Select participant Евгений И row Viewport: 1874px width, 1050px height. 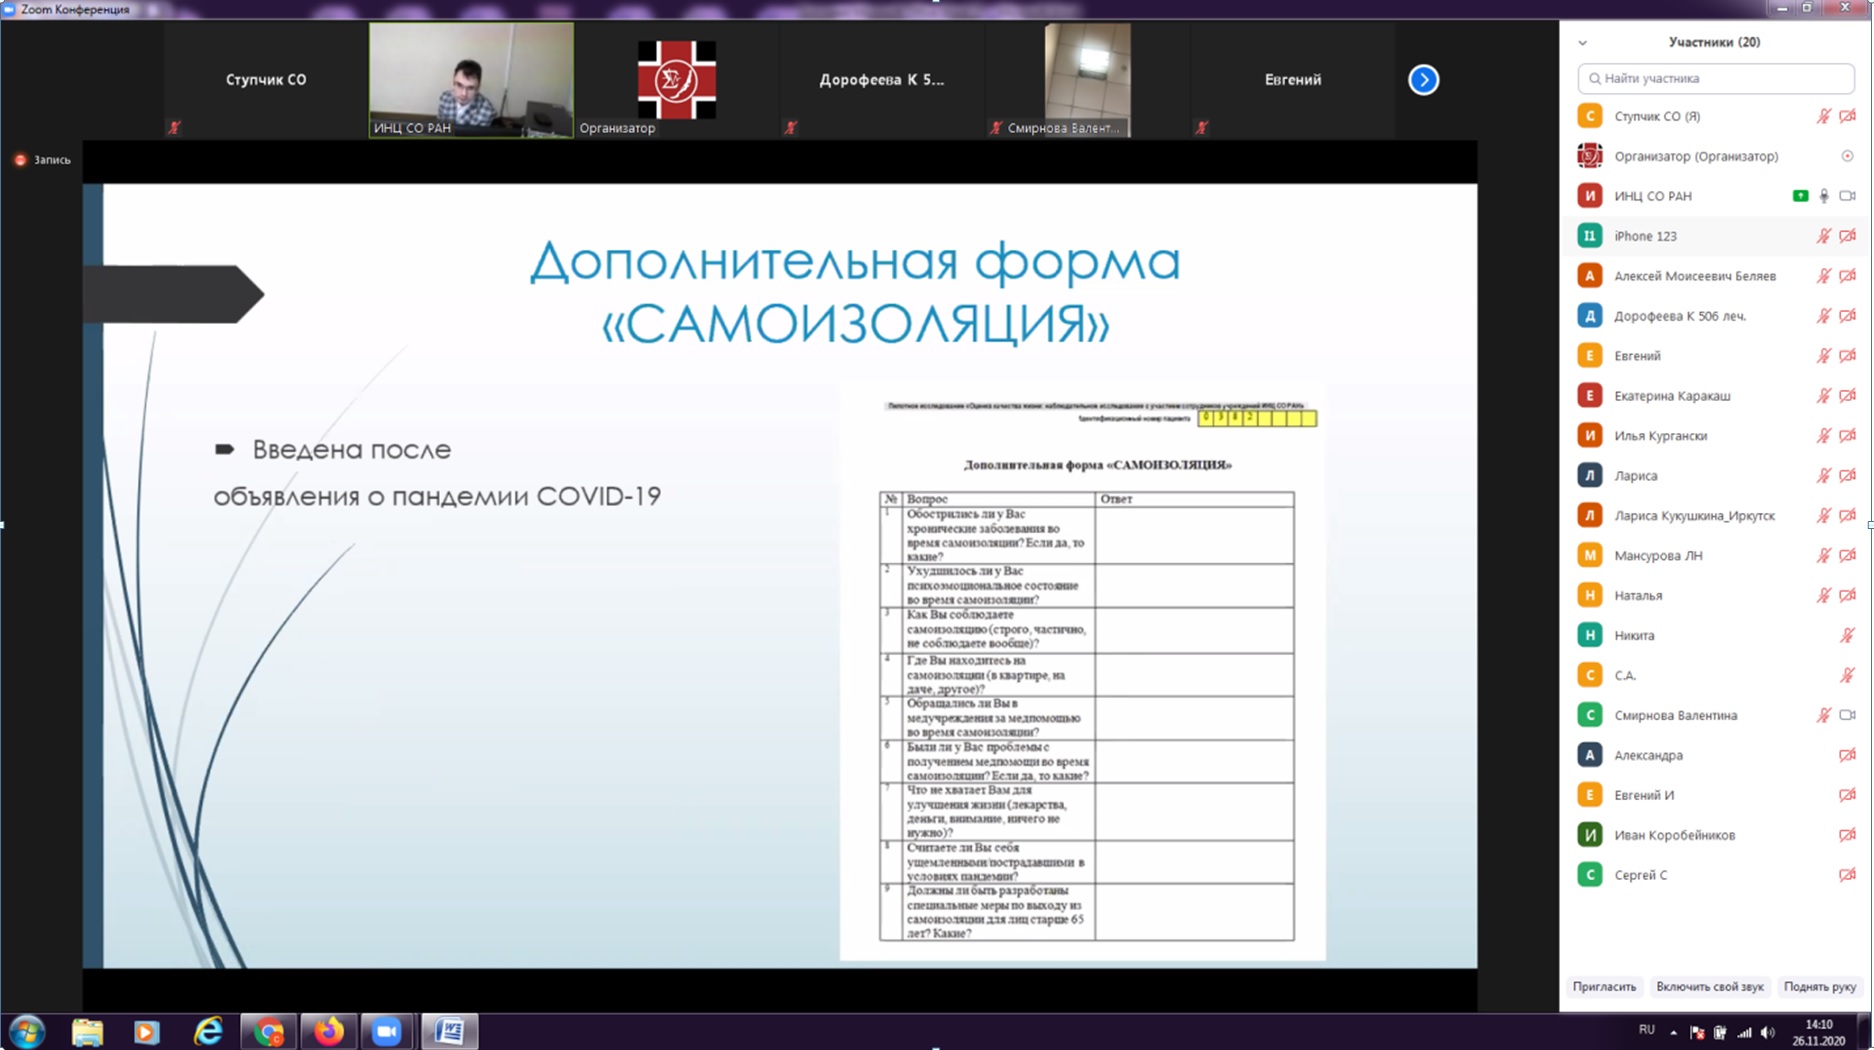click(x=1715, y=795)
